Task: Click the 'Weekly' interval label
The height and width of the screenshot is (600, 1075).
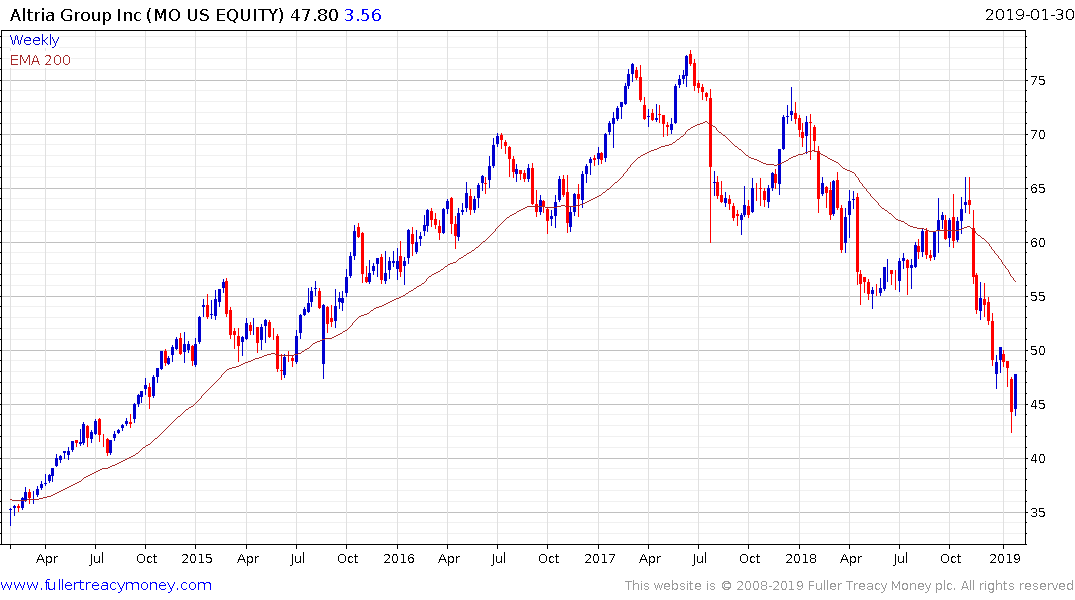Action: click(34, 40)
